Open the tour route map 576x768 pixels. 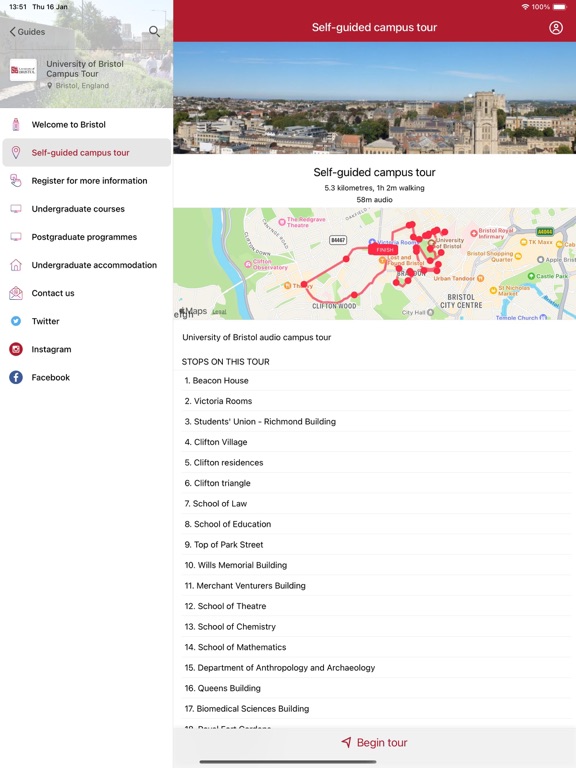pyautogui.click(x=375, y=264)
